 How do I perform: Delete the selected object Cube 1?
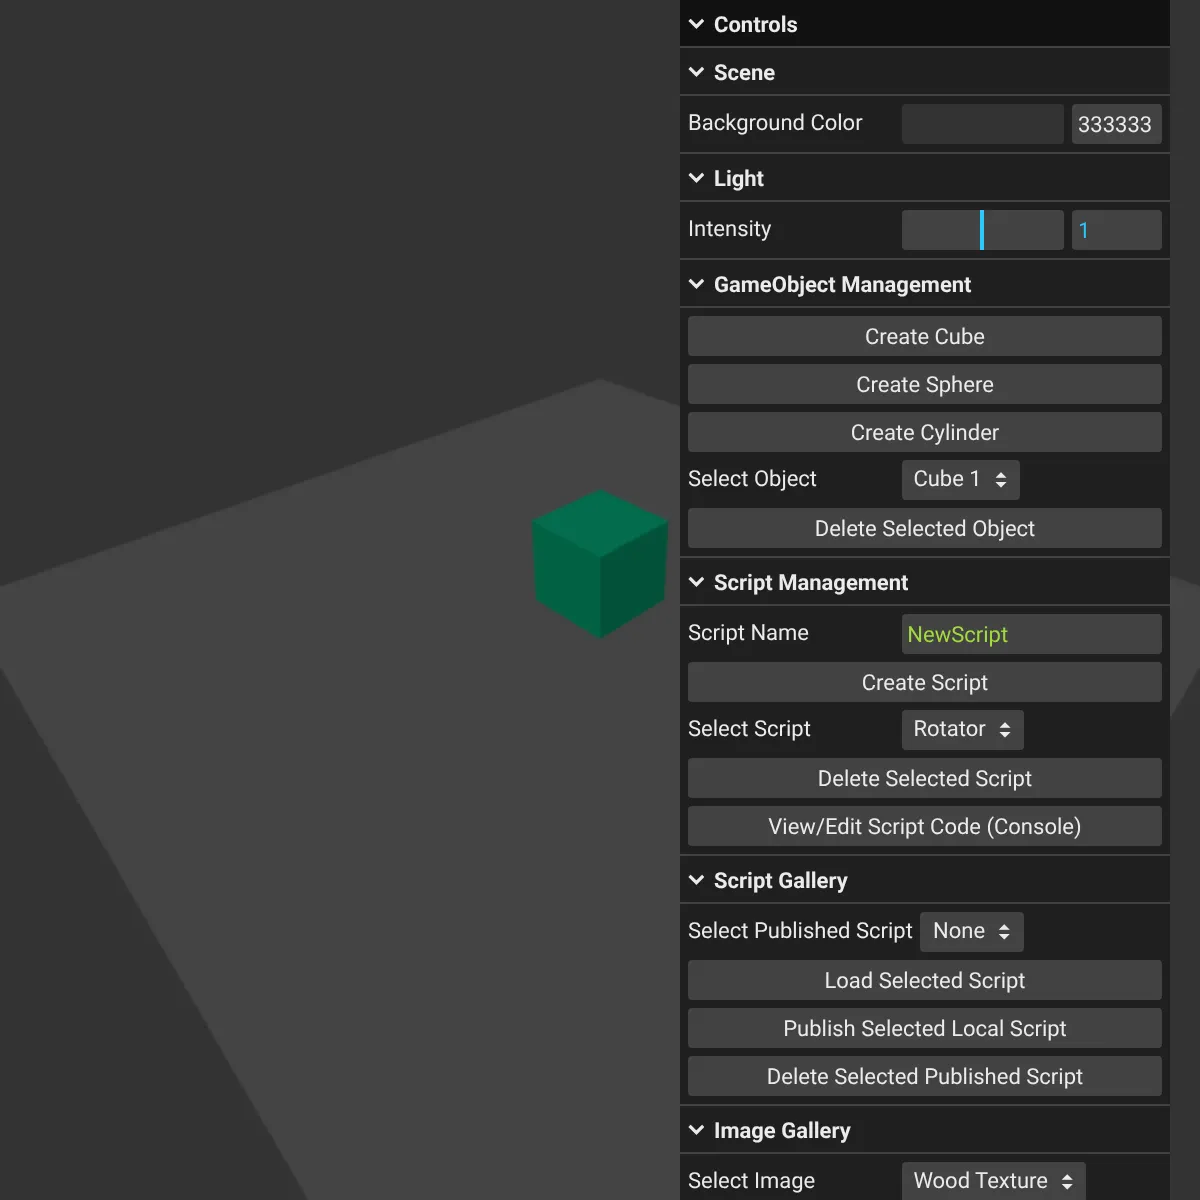(x=923, y=528)
